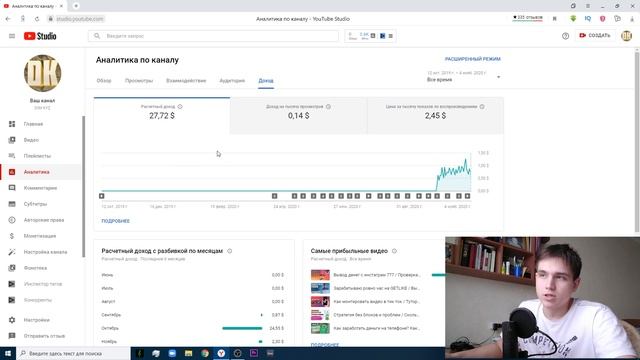Switch to Просмотры tab
This screenshot has height=360, width=640.
(x=139, y=80)
